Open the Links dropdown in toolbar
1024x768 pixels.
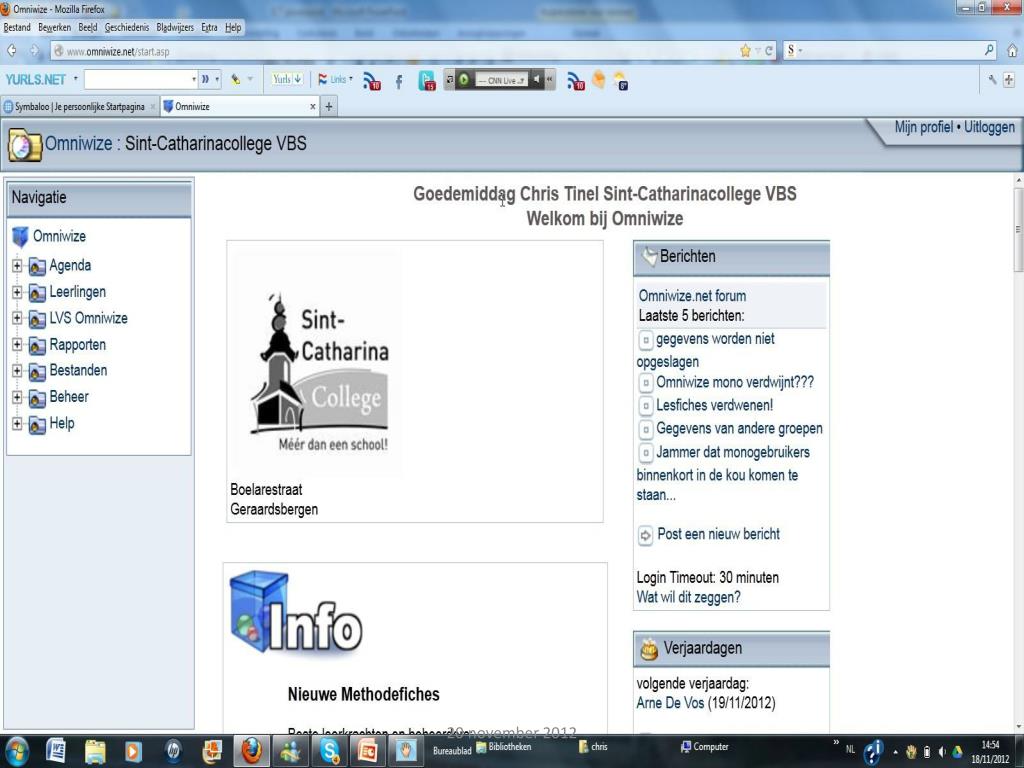(335, 79)
